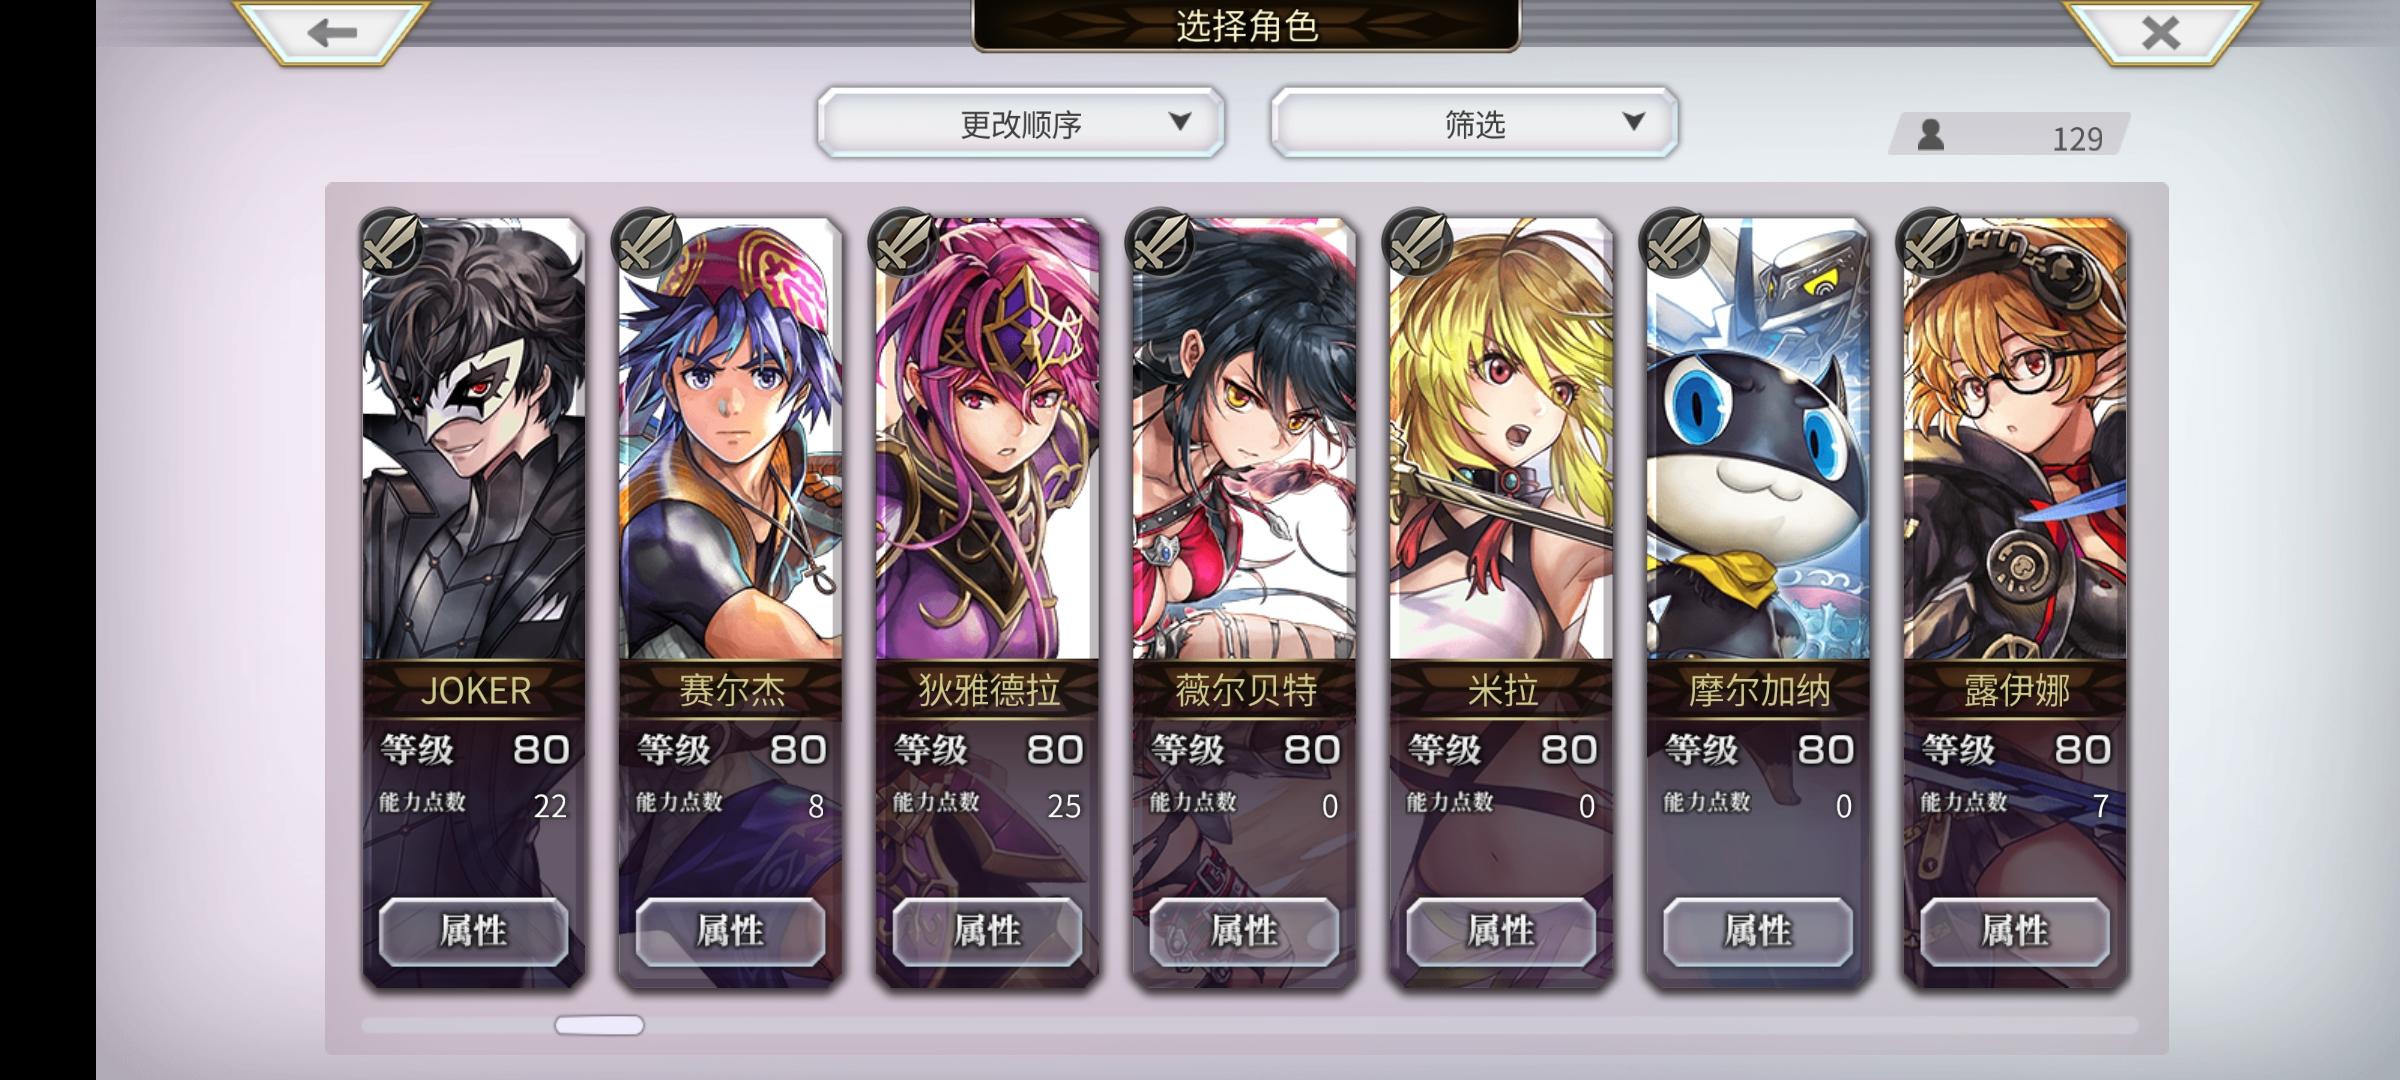Click the sword icon on 摩尔加纳's card

coord(1675,242)
